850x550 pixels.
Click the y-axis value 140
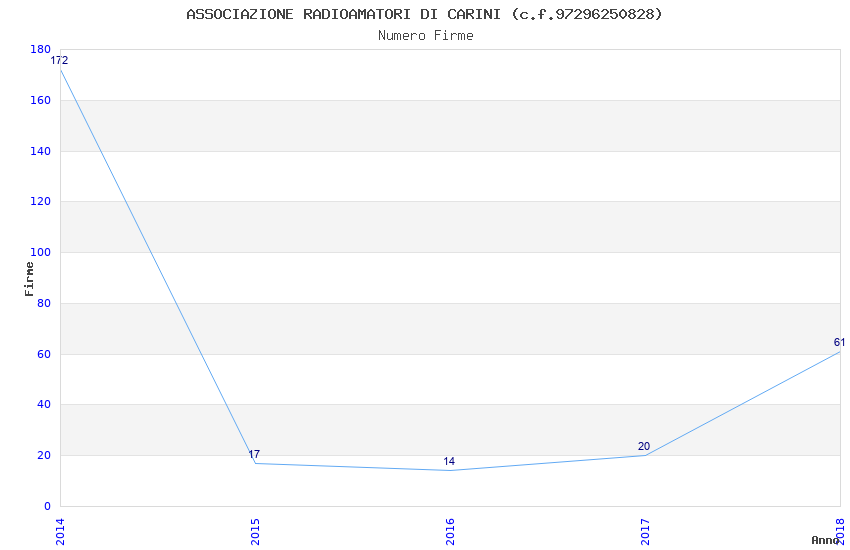(41, 151)
